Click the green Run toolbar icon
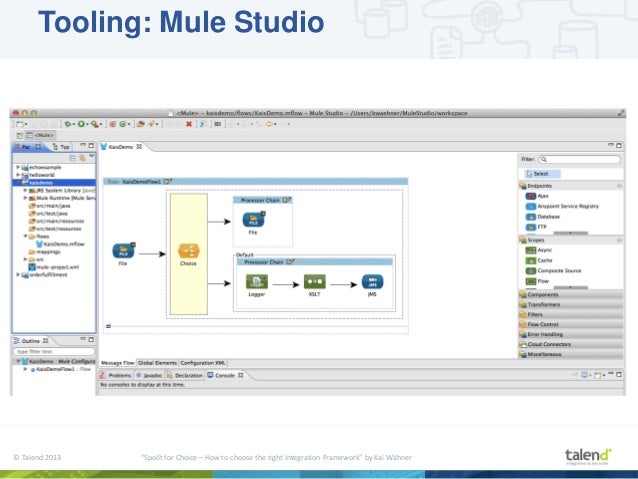 click(x=81, y=124)
